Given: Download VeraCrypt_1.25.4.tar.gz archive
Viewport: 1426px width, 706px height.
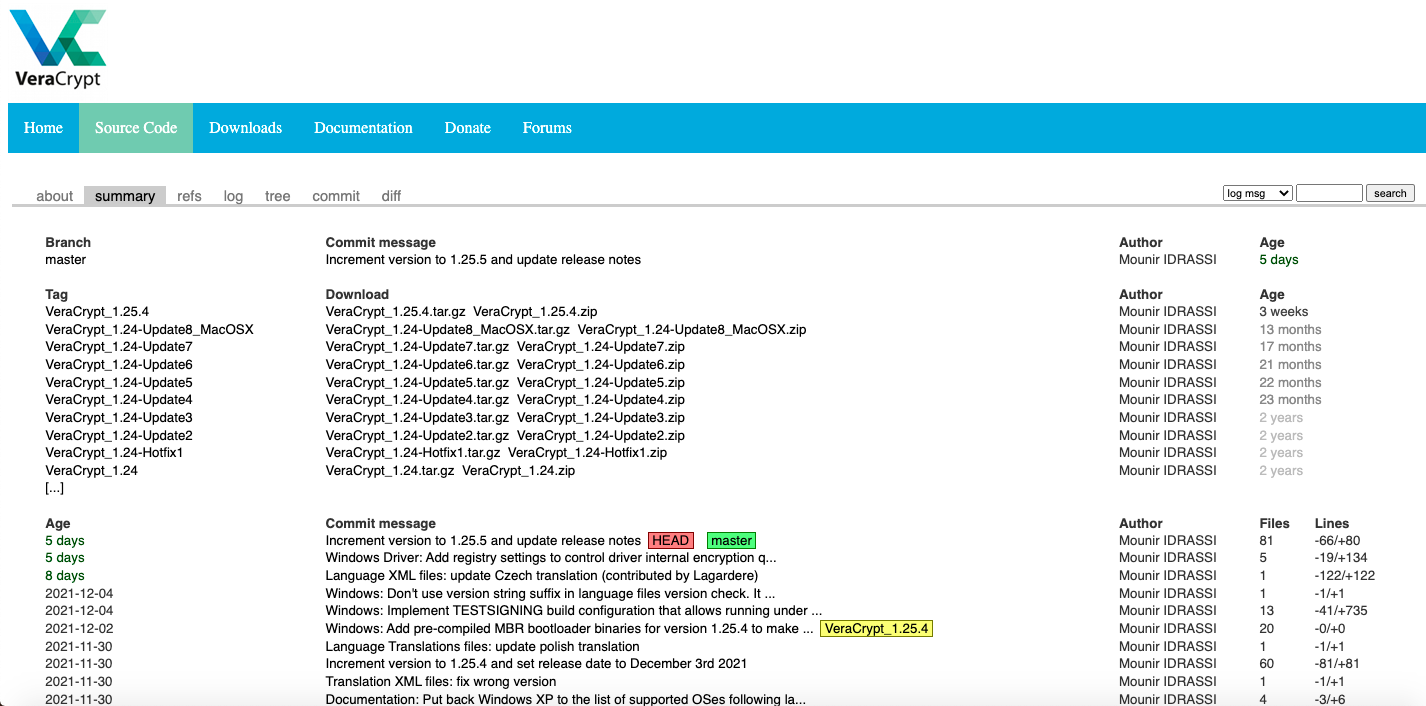Looking at the screenshot, I should coord(395,312).
